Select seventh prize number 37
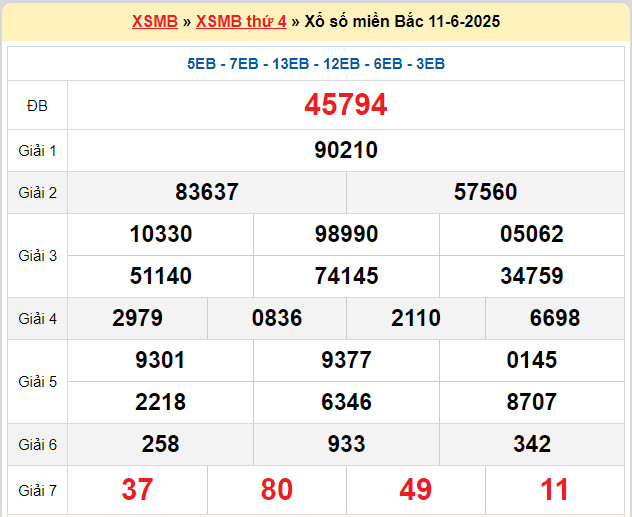Image resolution: width=632 pixels, height=517 pixels. (137, 490)
